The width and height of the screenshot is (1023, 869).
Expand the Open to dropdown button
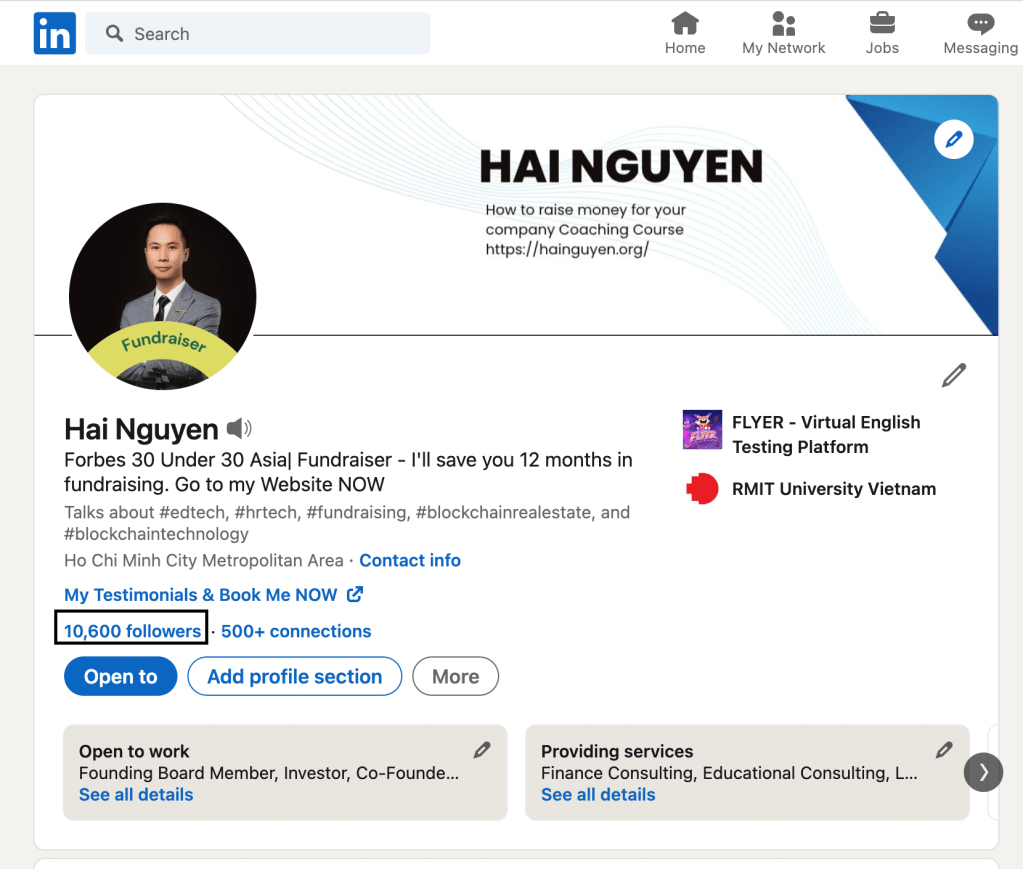(x=120, y=677)
